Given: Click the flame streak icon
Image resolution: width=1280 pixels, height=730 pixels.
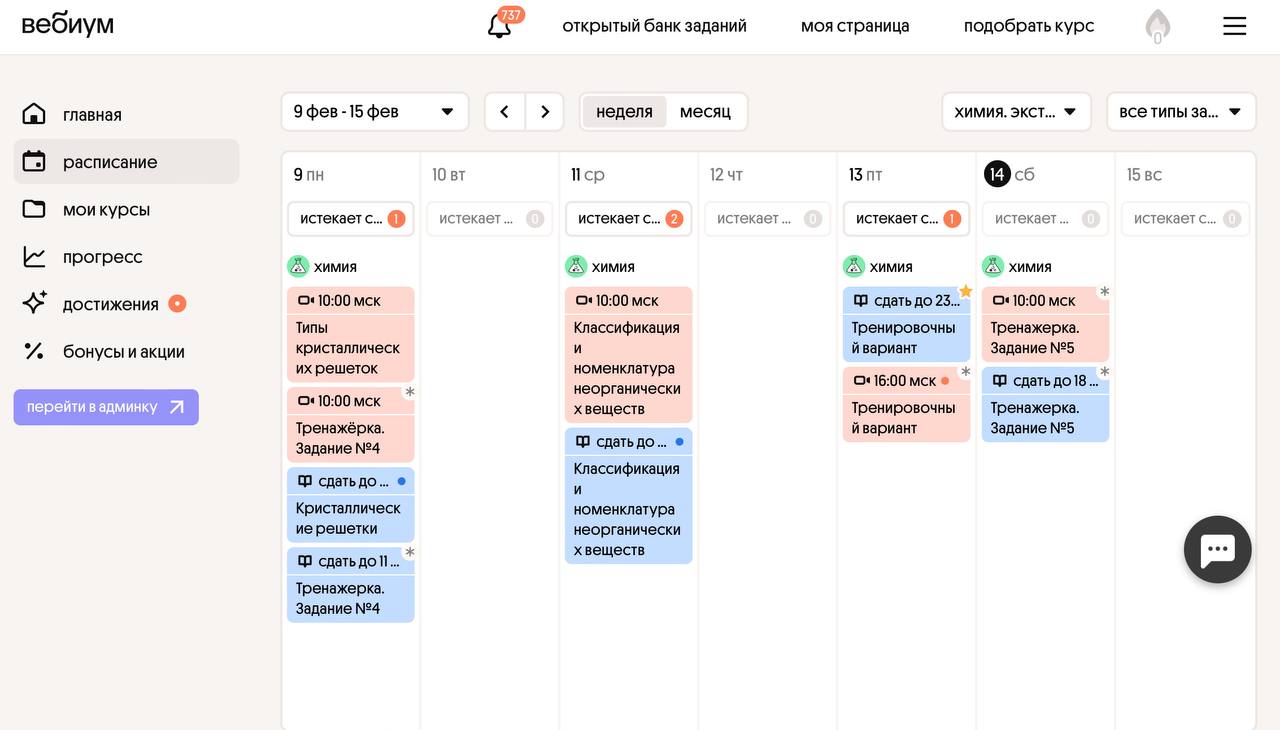Looking at the screenshot, I should click(1157, 26).
